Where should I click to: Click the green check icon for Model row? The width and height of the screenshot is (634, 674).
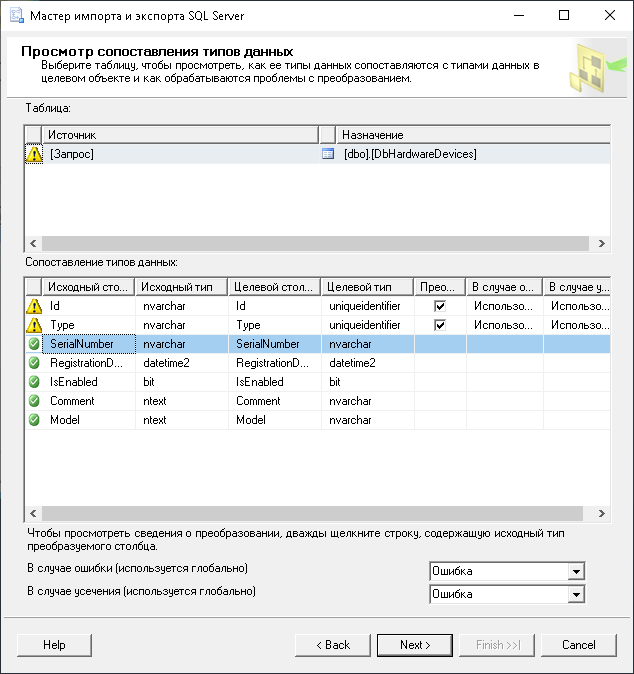(33, 420)
